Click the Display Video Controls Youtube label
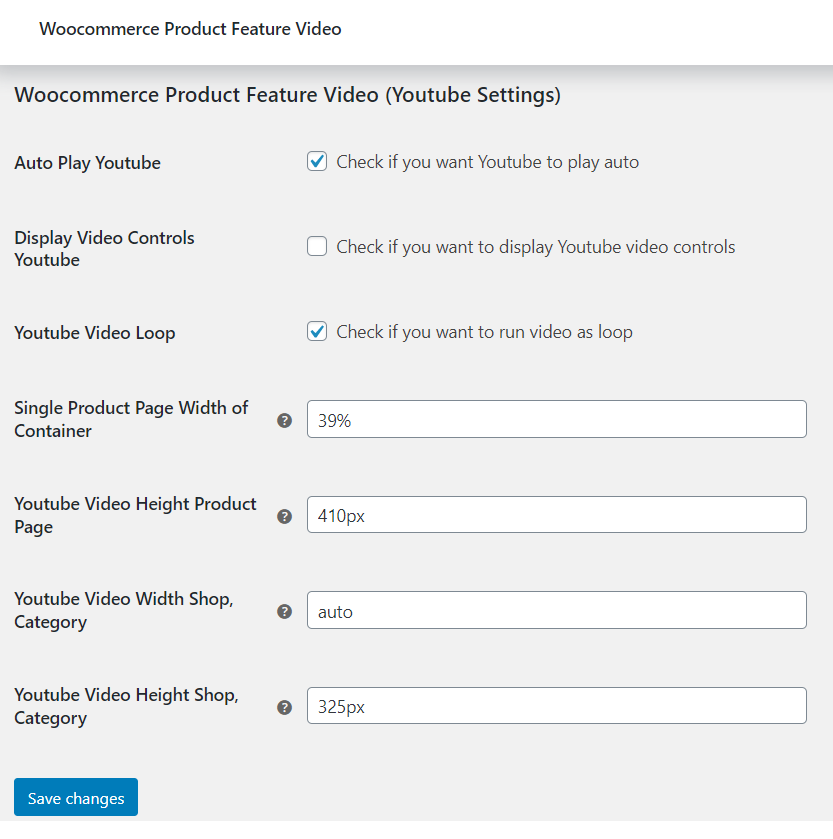The height and width of the screenshot is (839, 833). point(104,248)
